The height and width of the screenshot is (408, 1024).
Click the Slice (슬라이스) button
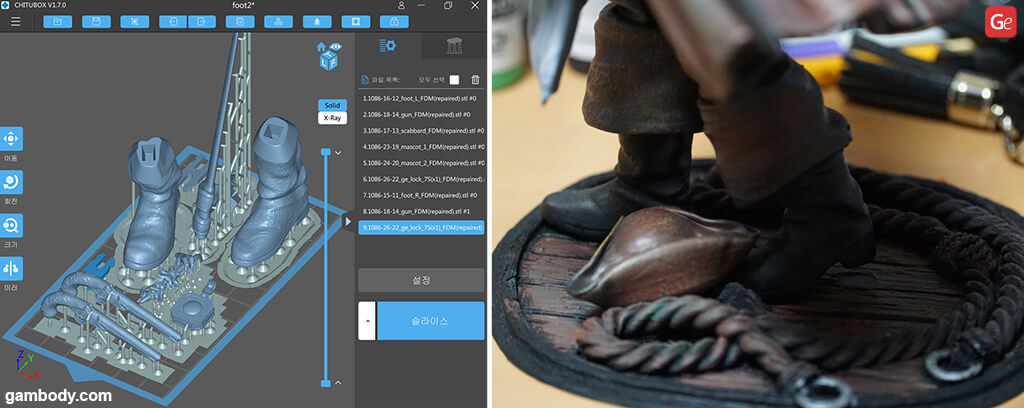click(x=430, y=321)
